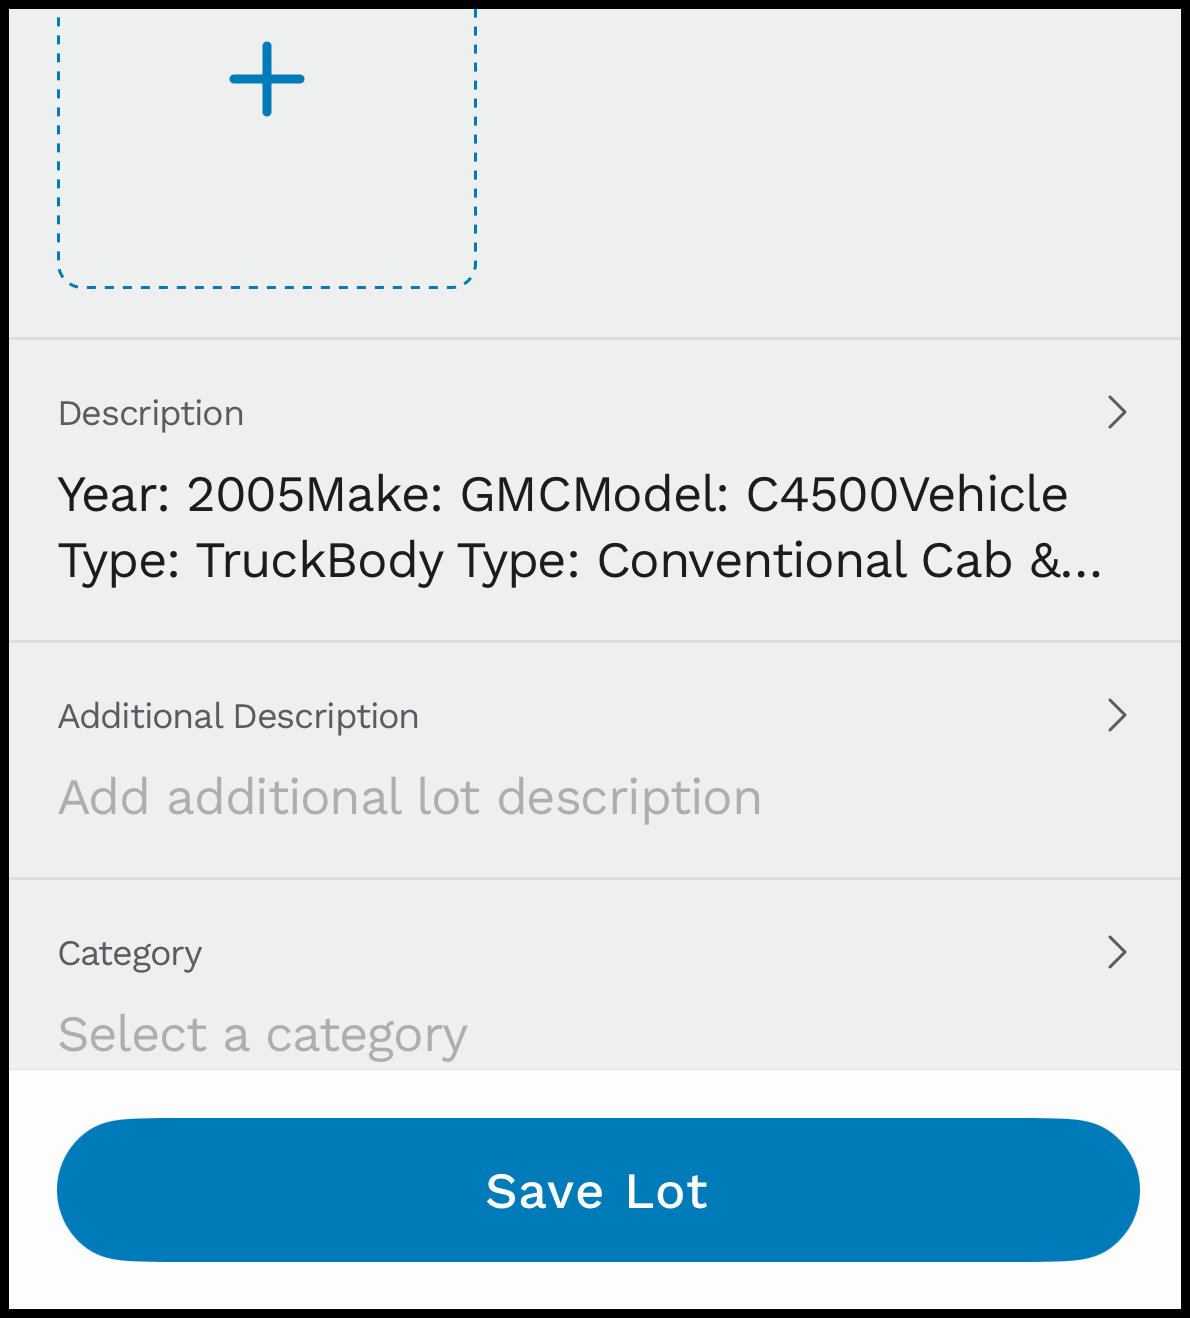The image size is (1190, 1318).
Task: Click the right-facing chevron in the Category row
Action: point(1117,953)
